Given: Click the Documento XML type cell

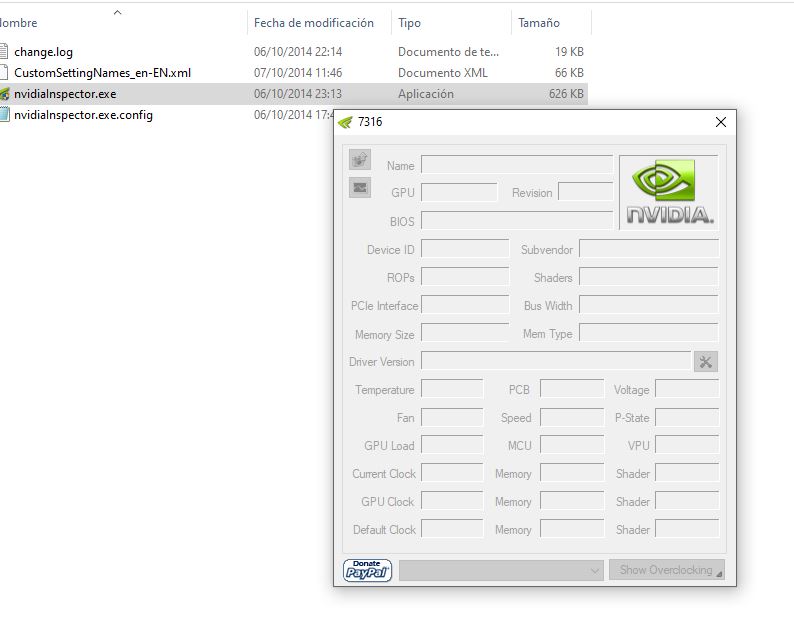Looking at the screenshot, I should (x=443, y=73).
